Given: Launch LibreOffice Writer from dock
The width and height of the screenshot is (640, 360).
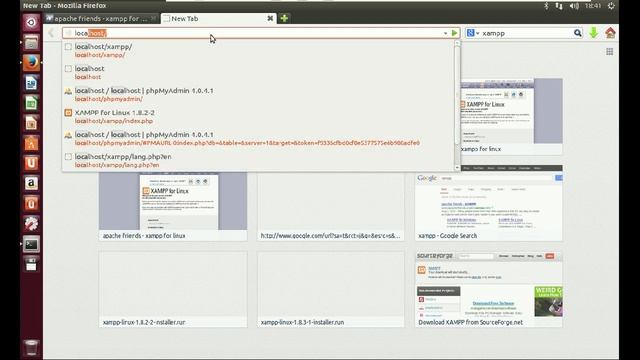Looking at the screenshot, I should pos(31,83).
